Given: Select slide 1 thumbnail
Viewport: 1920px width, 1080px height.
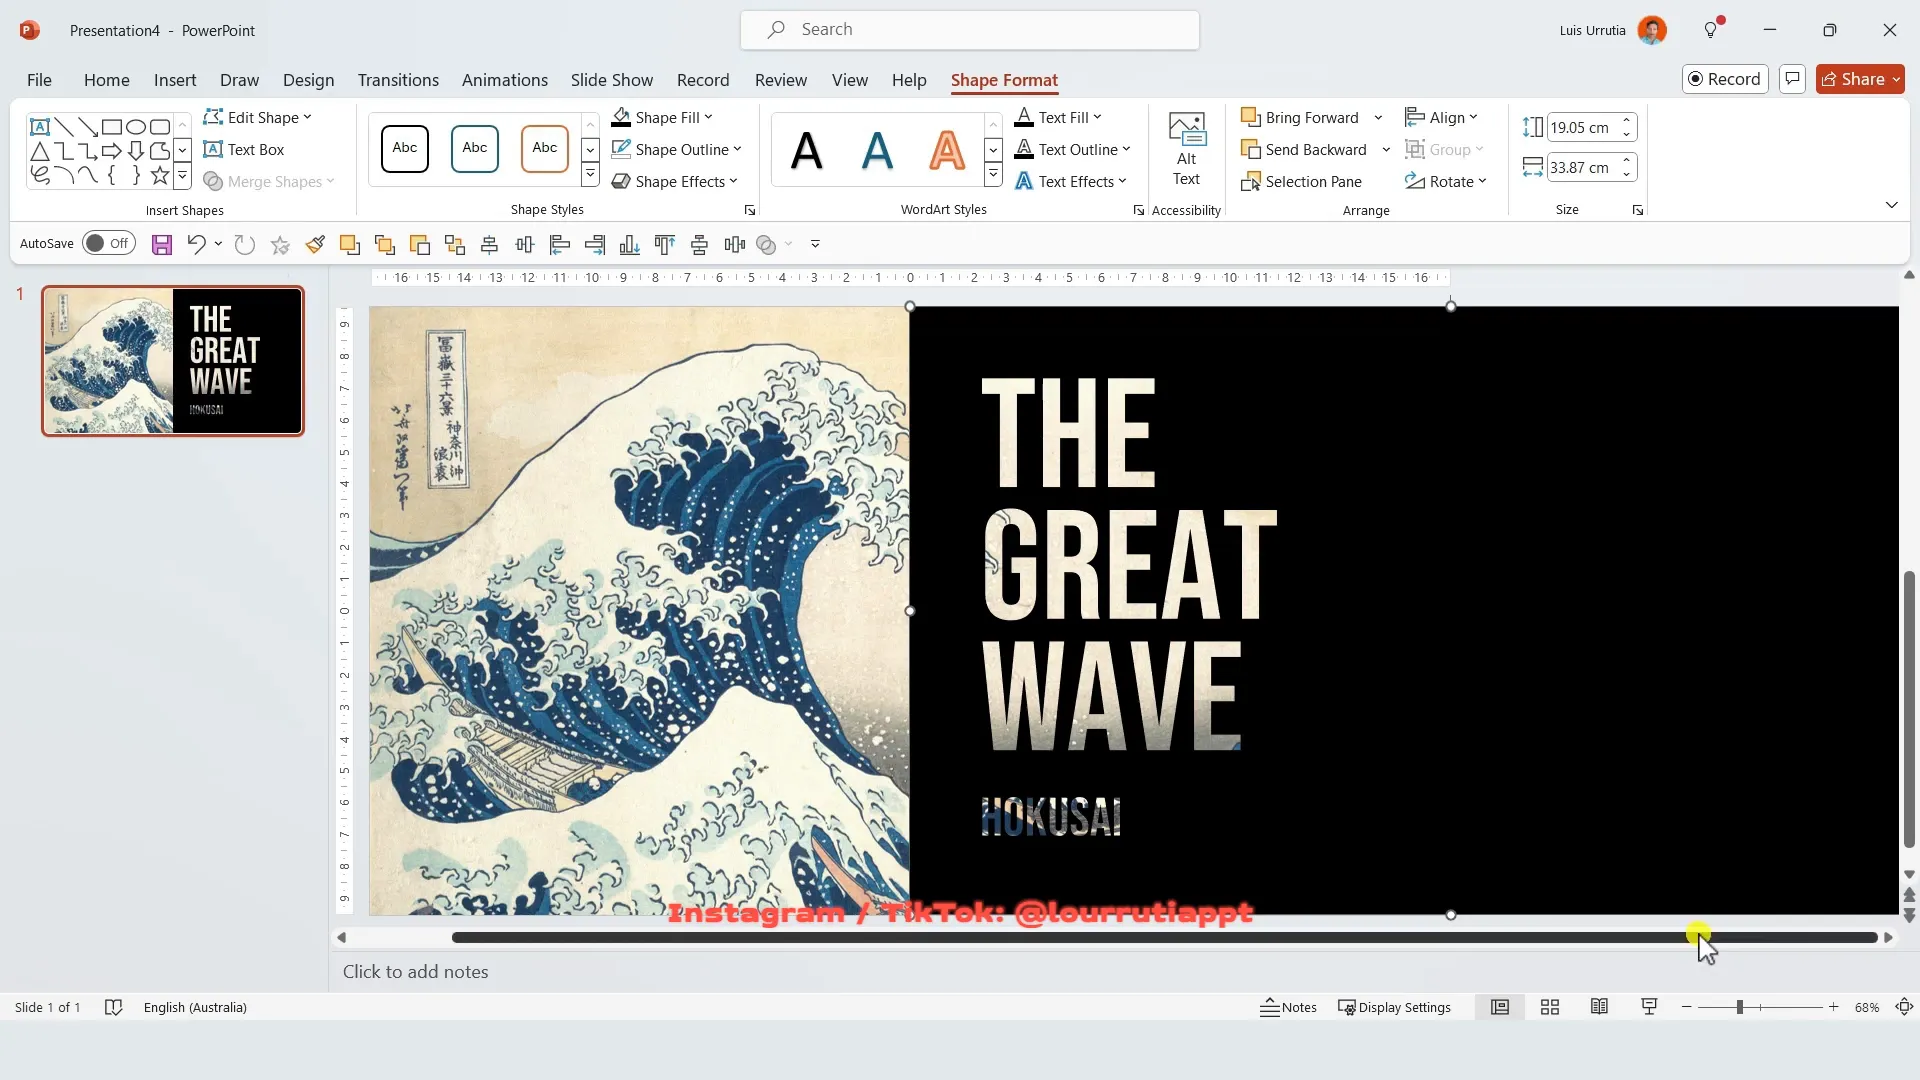Looking at the screenshot, I should click(x=172, y=361).
